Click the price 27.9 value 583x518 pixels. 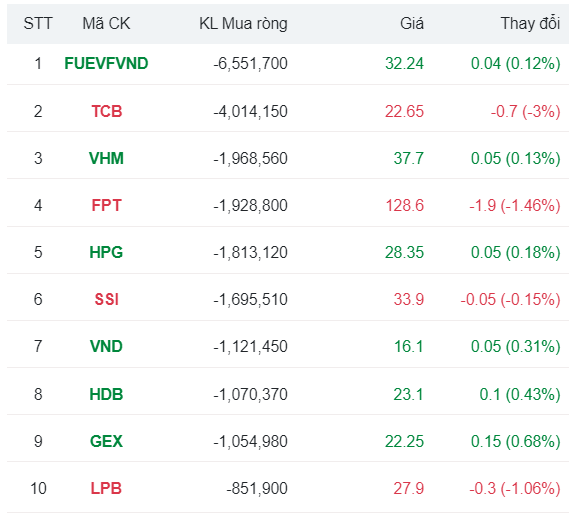[x=409, y=488]
